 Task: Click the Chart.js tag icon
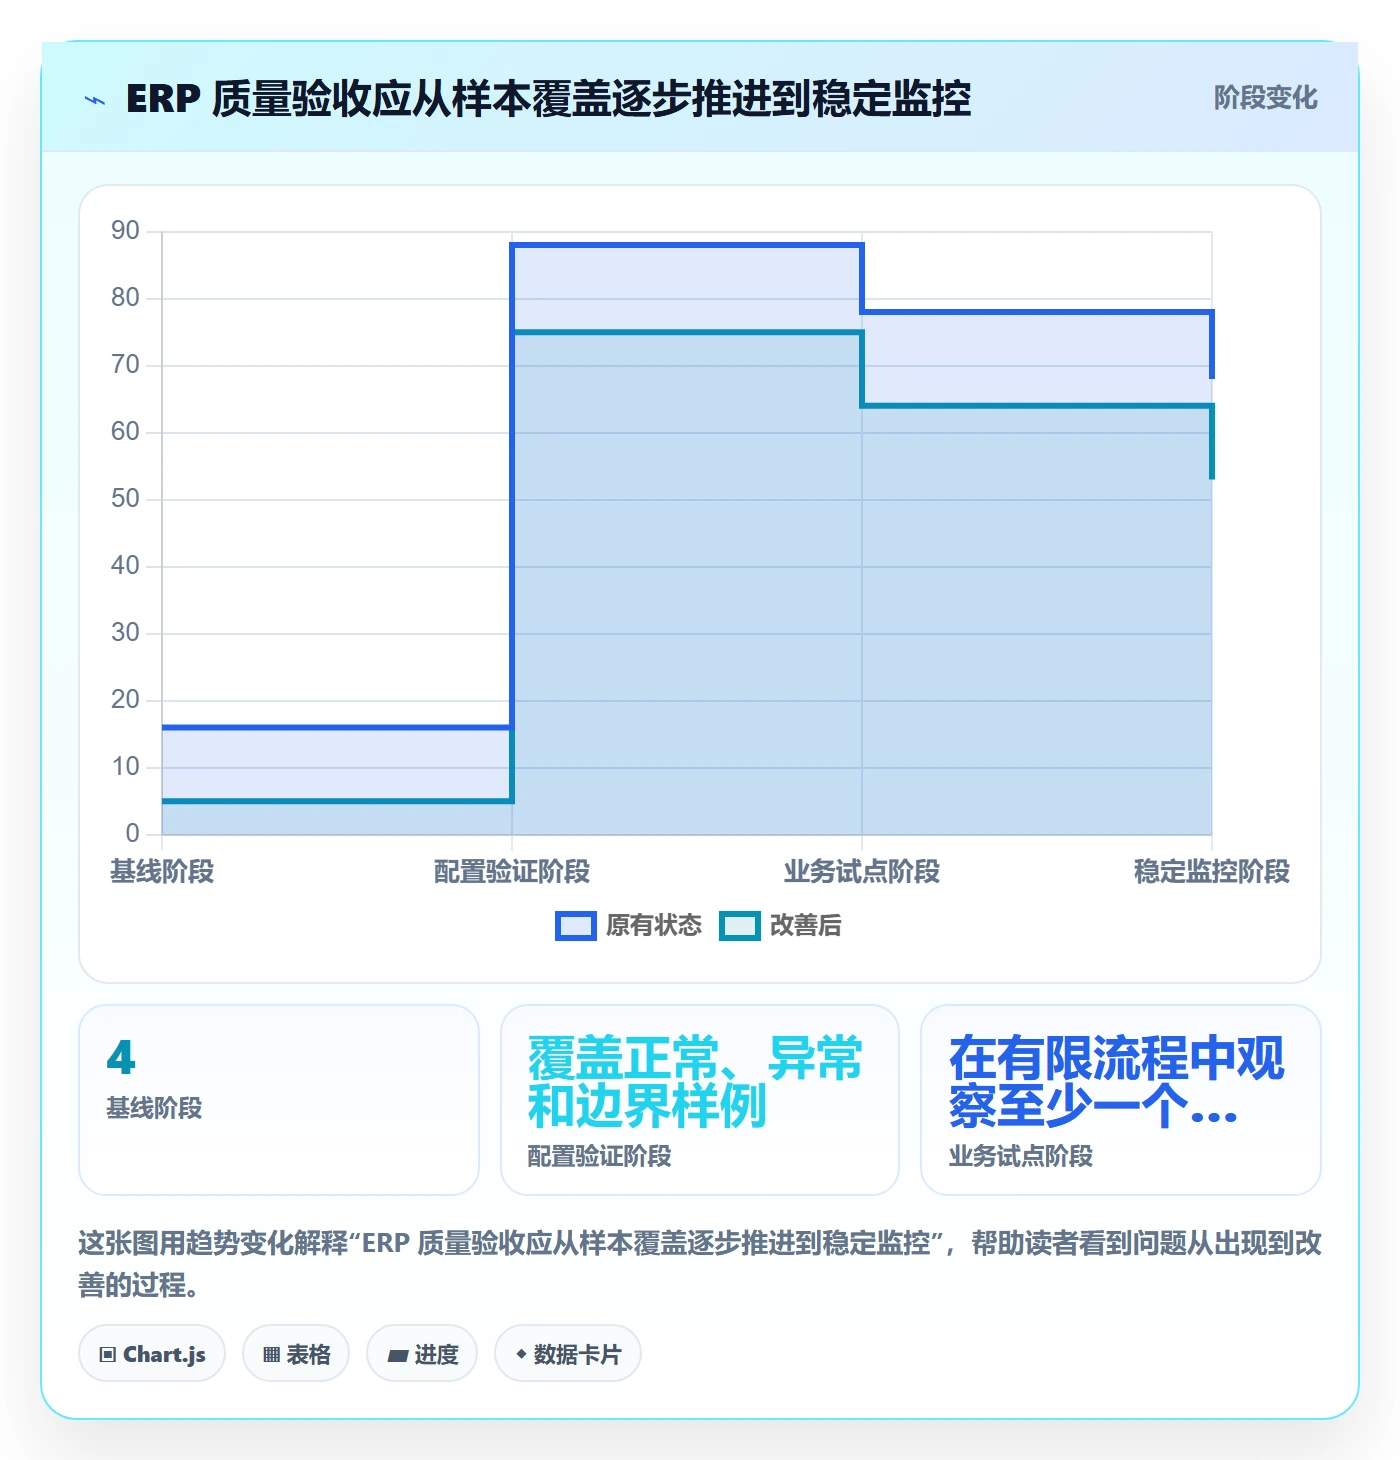pos(108,1355)
